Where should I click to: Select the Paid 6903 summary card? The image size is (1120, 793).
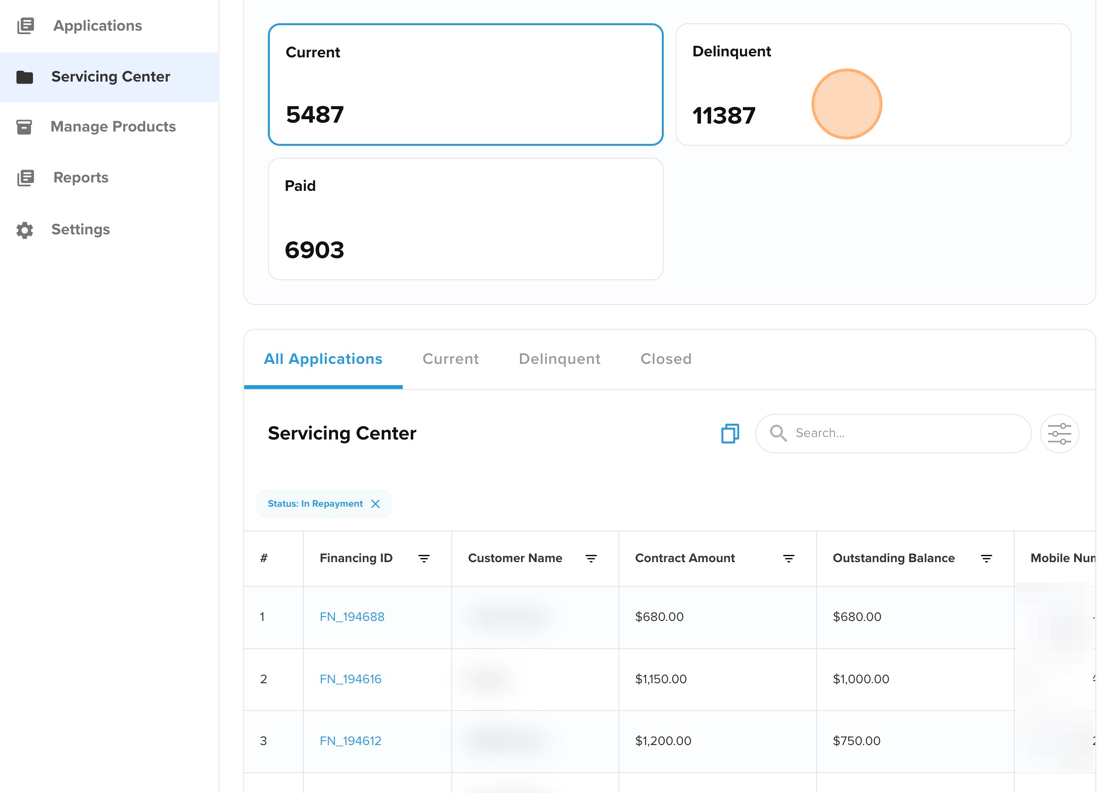click(x=466, y=219)
